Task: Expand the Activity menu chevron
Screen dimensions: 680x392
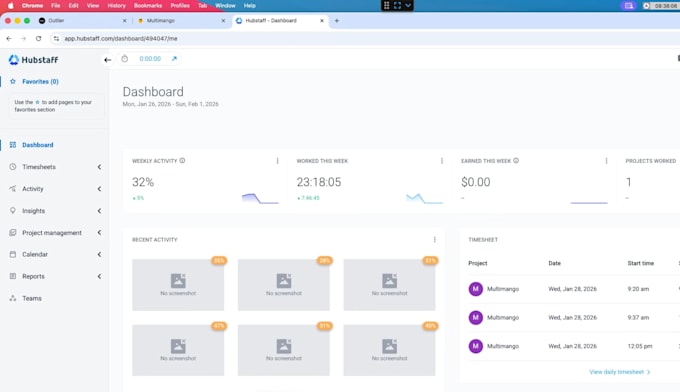Action: click(x=99, y=189)
